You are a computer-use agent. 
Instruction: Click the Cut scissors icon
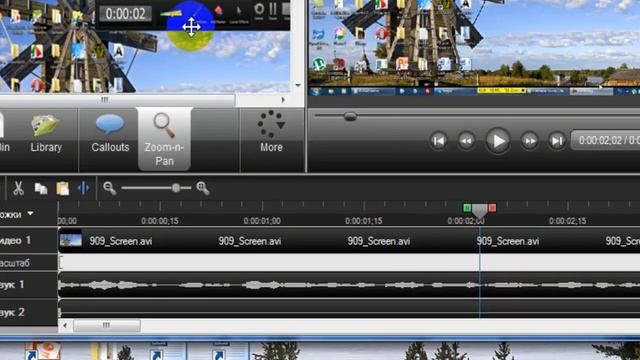[x=18, y=188]
